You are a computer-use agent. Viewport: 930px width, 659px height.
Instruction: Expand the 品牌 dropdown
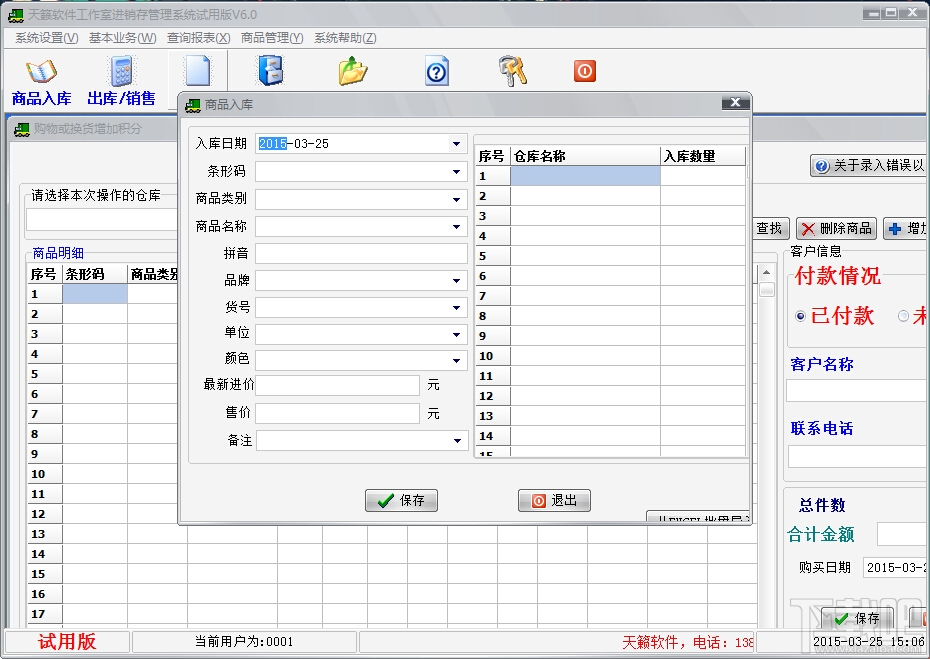pyautogui.click(x=456, y=281)
